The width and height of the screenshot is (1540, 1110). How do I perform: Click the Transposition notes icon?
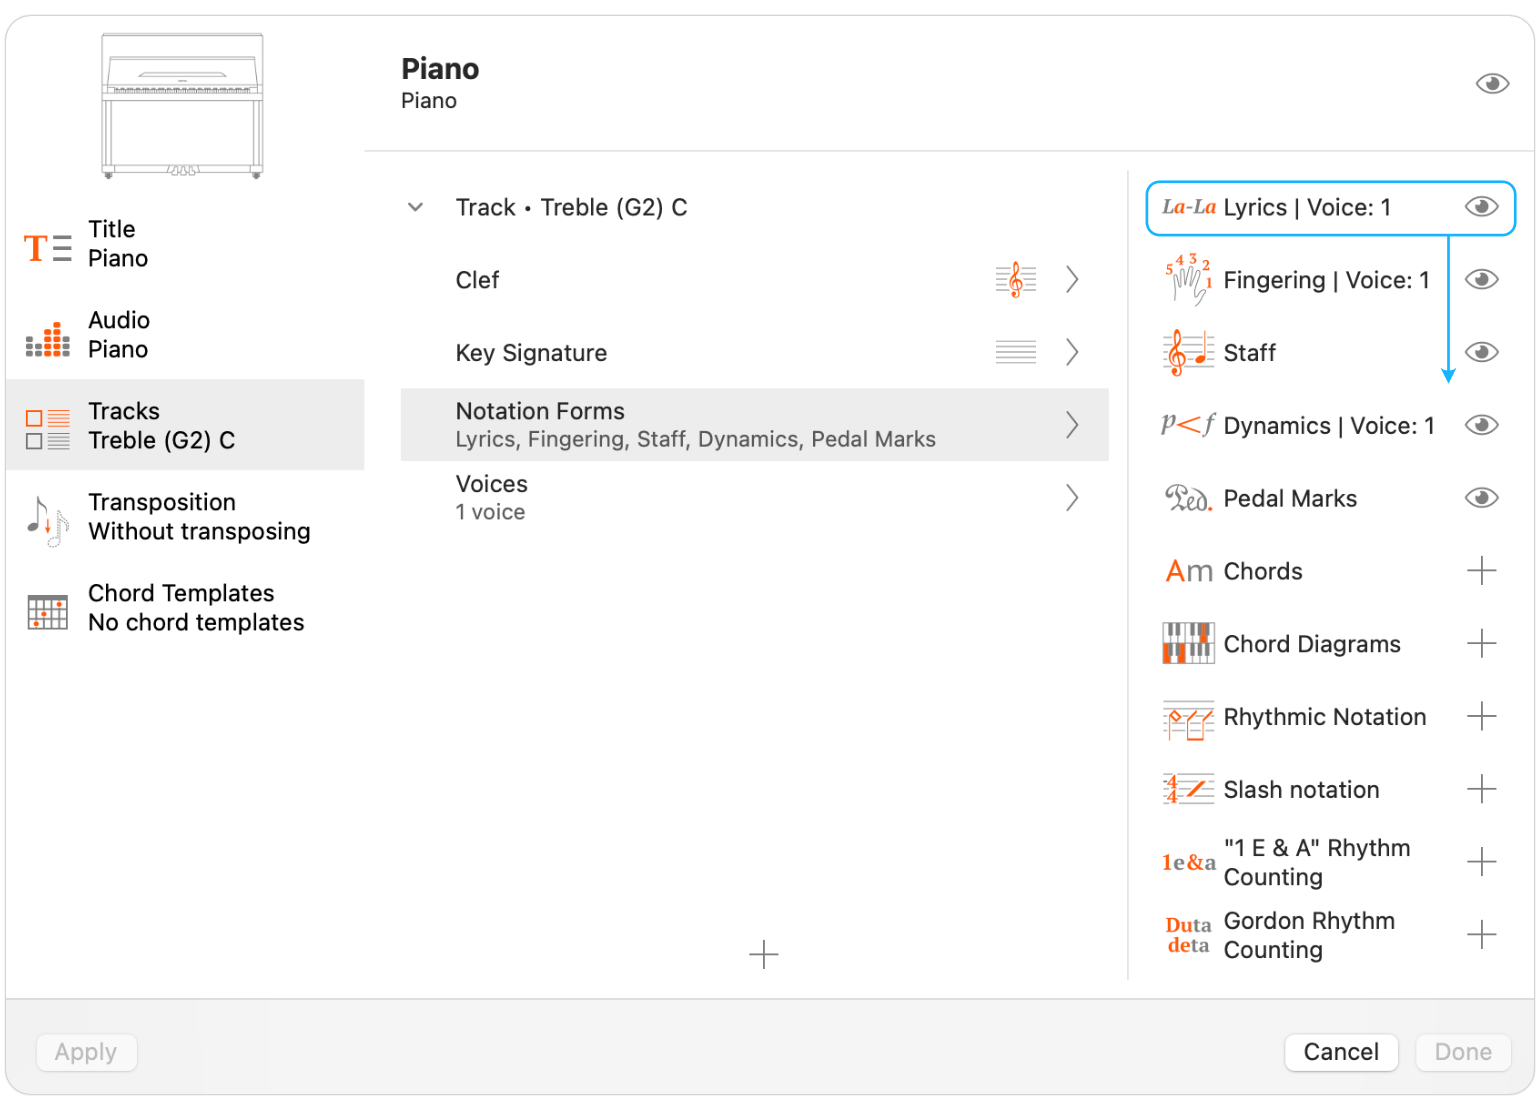tap(47, 520)
